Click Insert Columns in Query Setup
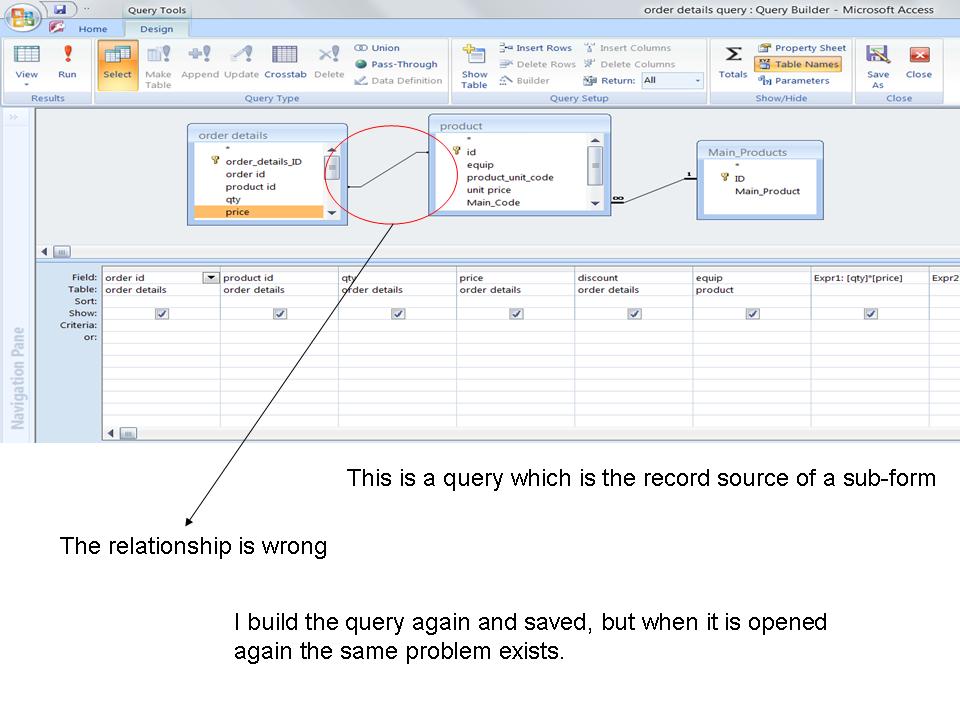960x720 pixels. pos(628,48)
